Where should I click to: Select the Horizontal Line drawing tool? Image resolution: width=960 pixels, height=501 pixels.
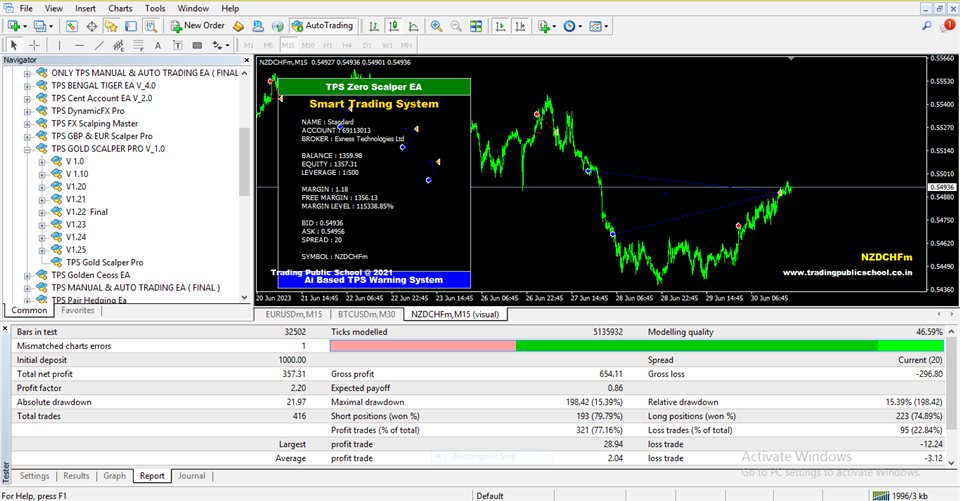[79, 45]
